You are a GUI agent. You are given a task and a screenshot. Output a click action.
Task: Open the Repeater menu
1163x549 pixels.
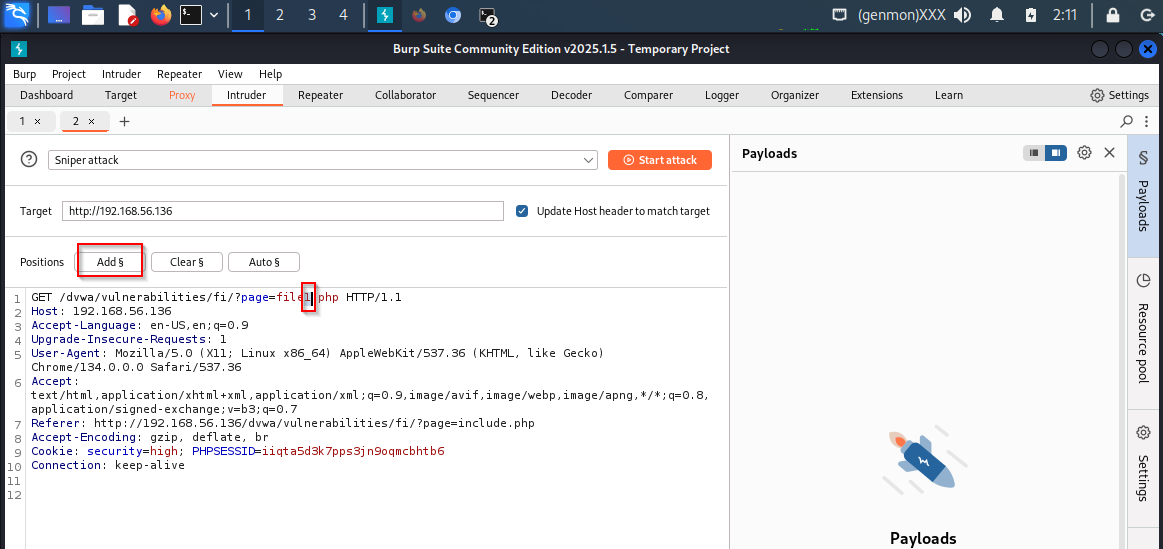(x=179, y=74)
